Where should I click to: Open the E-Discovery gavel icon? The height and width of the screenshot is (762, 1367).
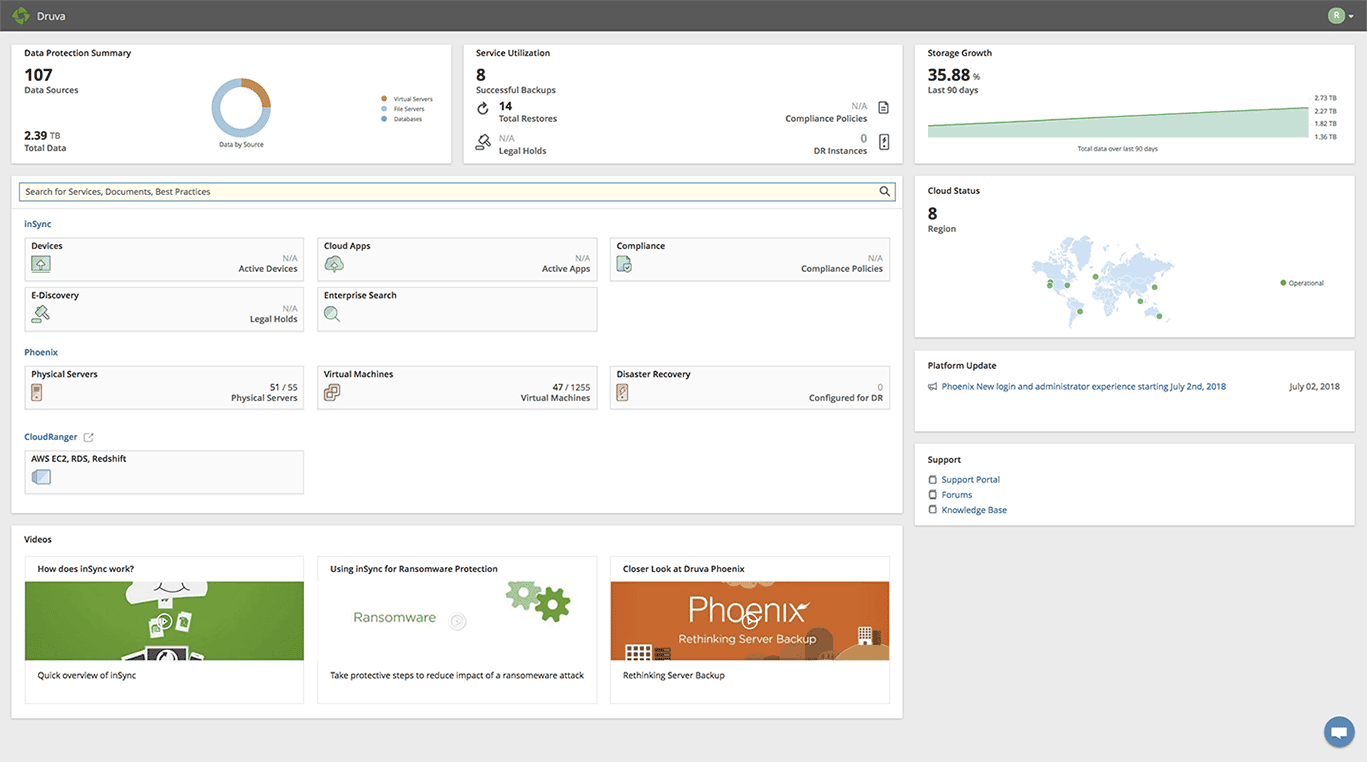(40, 314)
